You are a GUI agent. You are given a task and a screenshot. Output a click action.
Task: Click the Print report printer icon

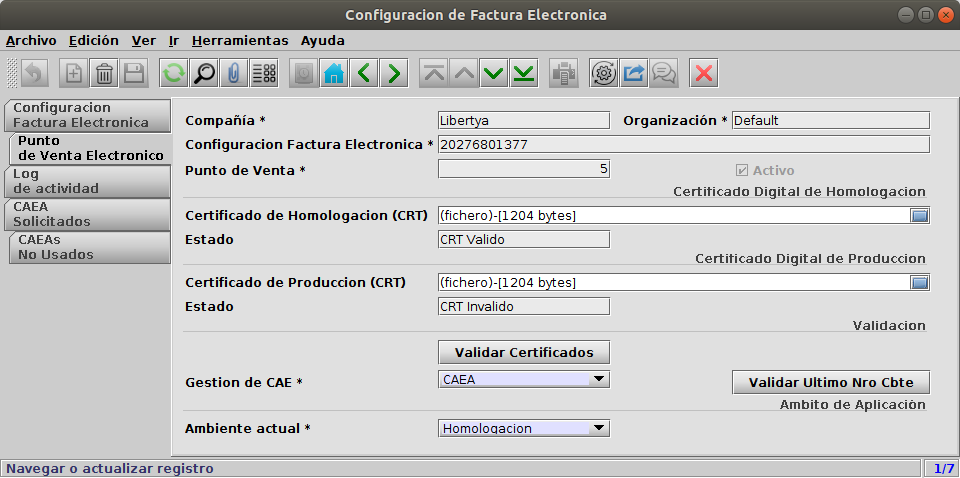564,74
